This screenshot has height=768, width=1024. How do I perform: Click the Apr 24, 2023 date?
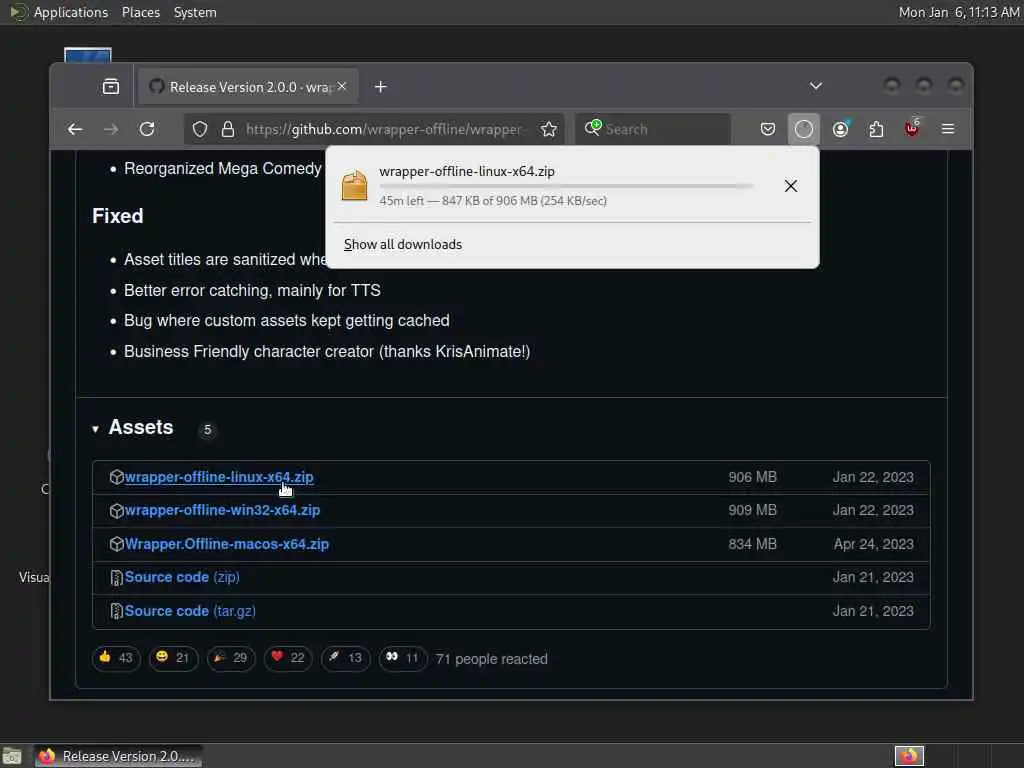(873, 544)
